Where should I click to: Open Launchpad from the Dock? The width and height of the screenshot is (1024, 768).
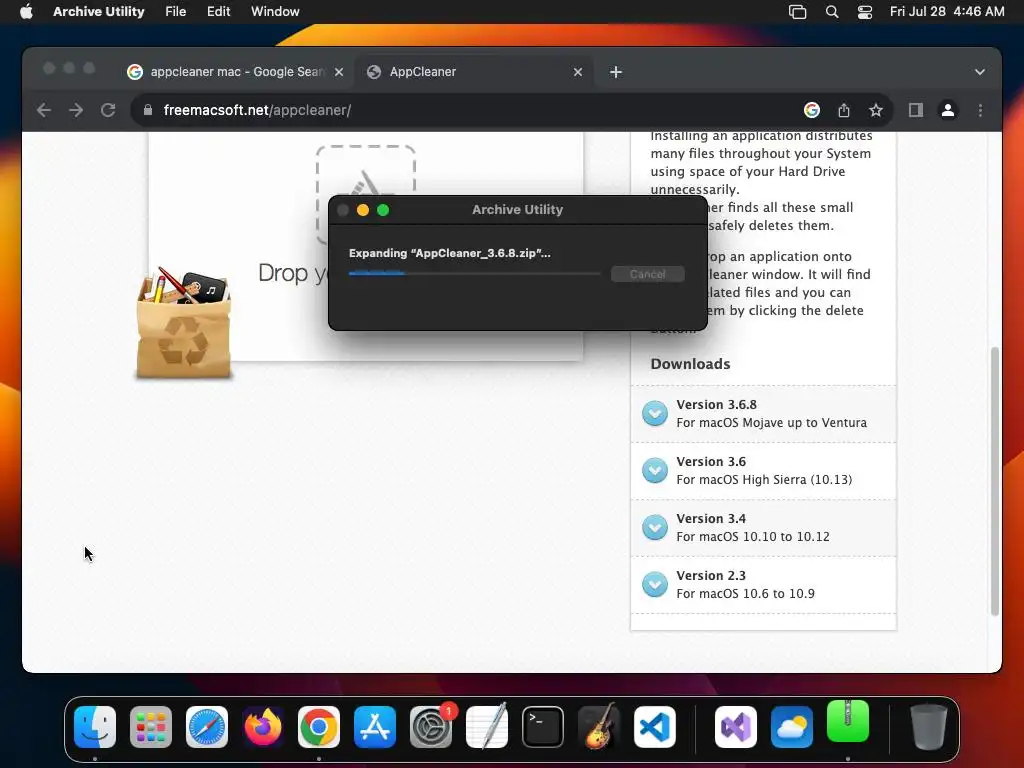151,727
